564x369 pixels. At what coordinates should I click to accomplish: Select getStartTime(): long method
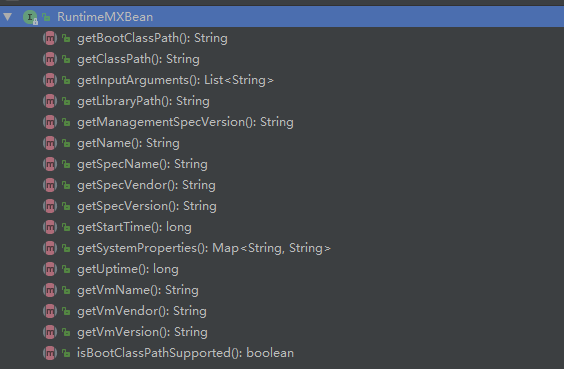[134, 227]
